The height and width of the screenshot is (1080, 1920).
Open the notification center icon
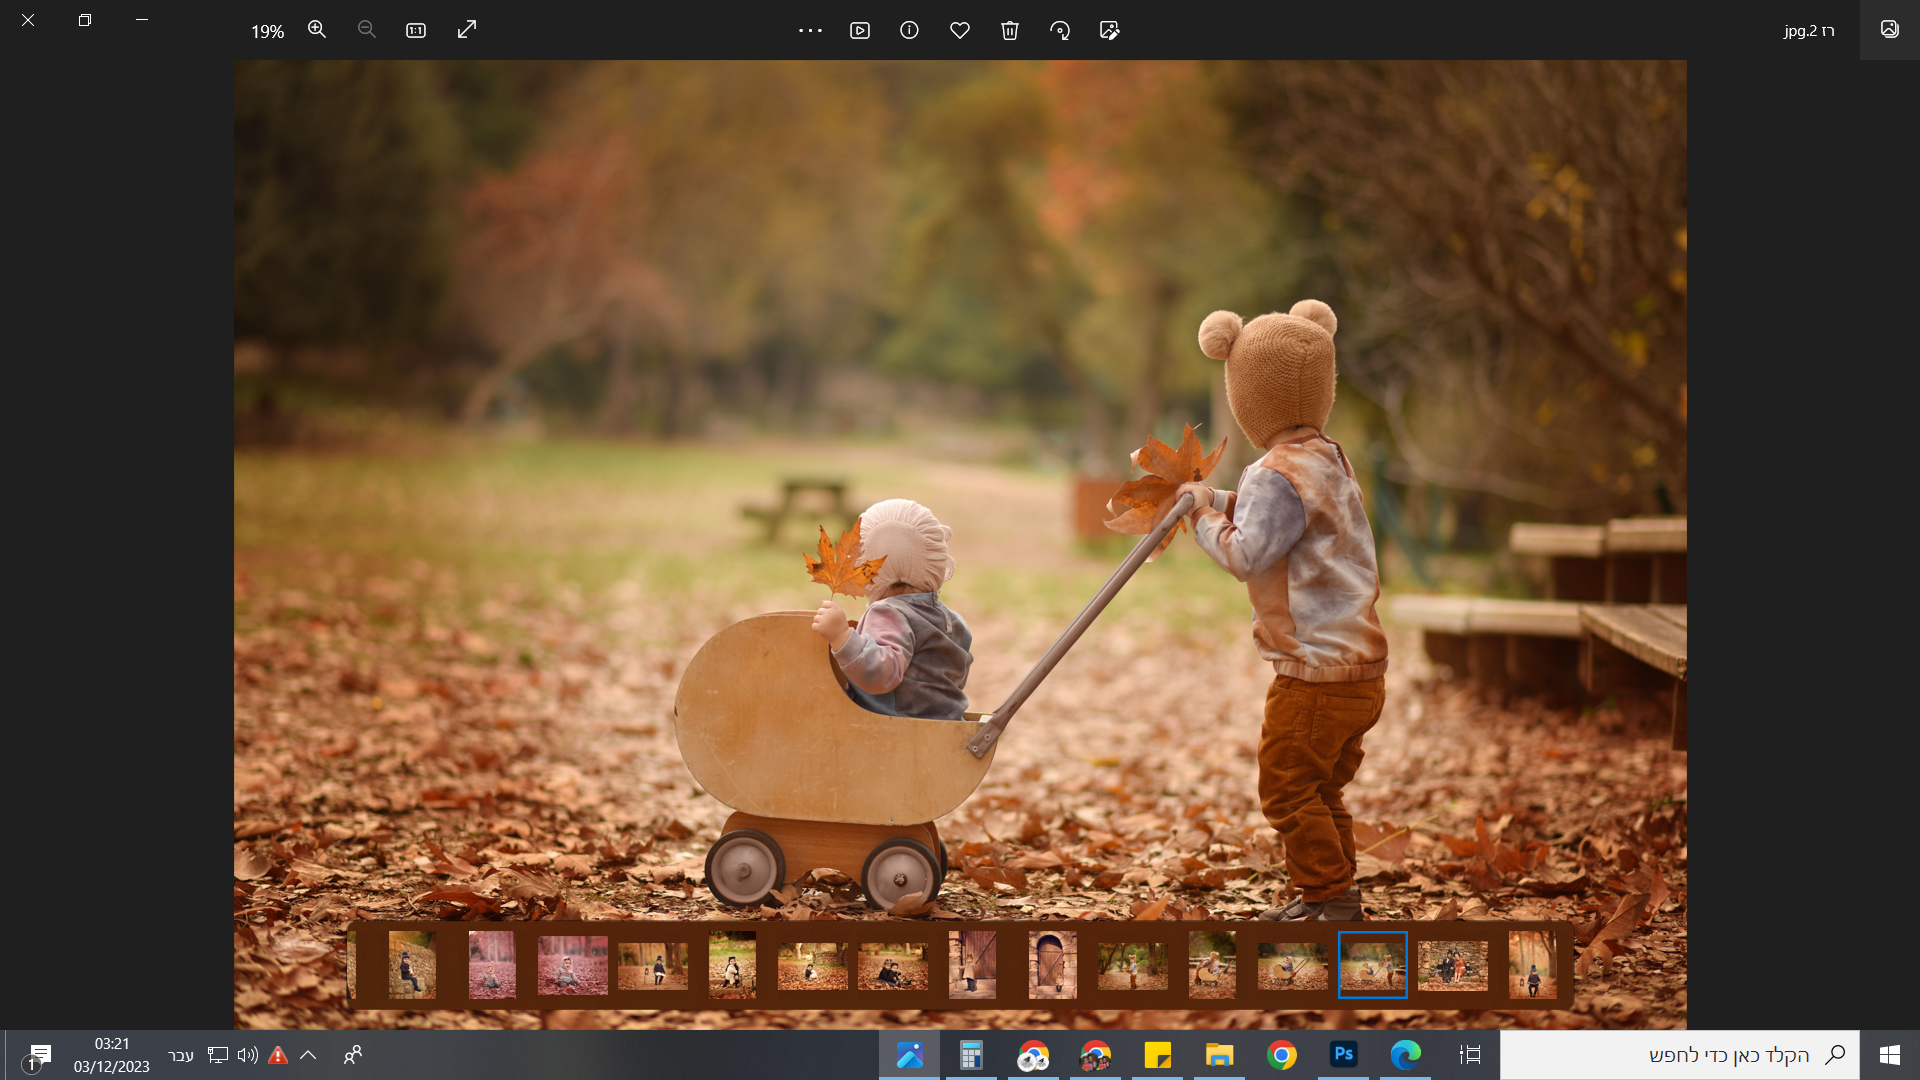40,1055
